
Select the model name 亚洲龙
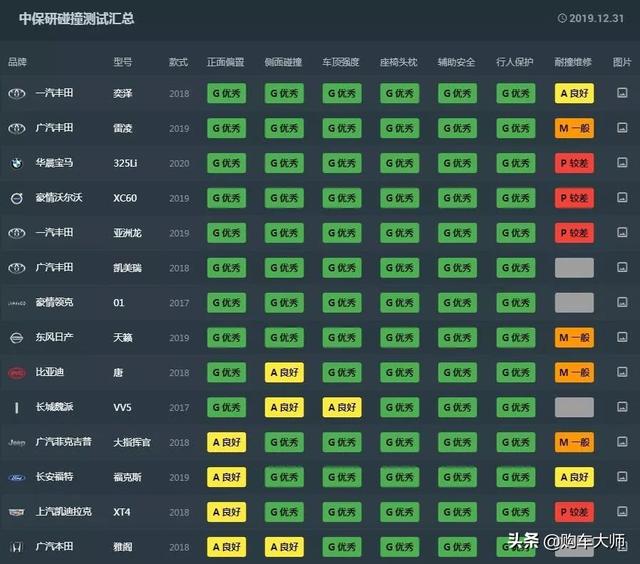point(127,233)
